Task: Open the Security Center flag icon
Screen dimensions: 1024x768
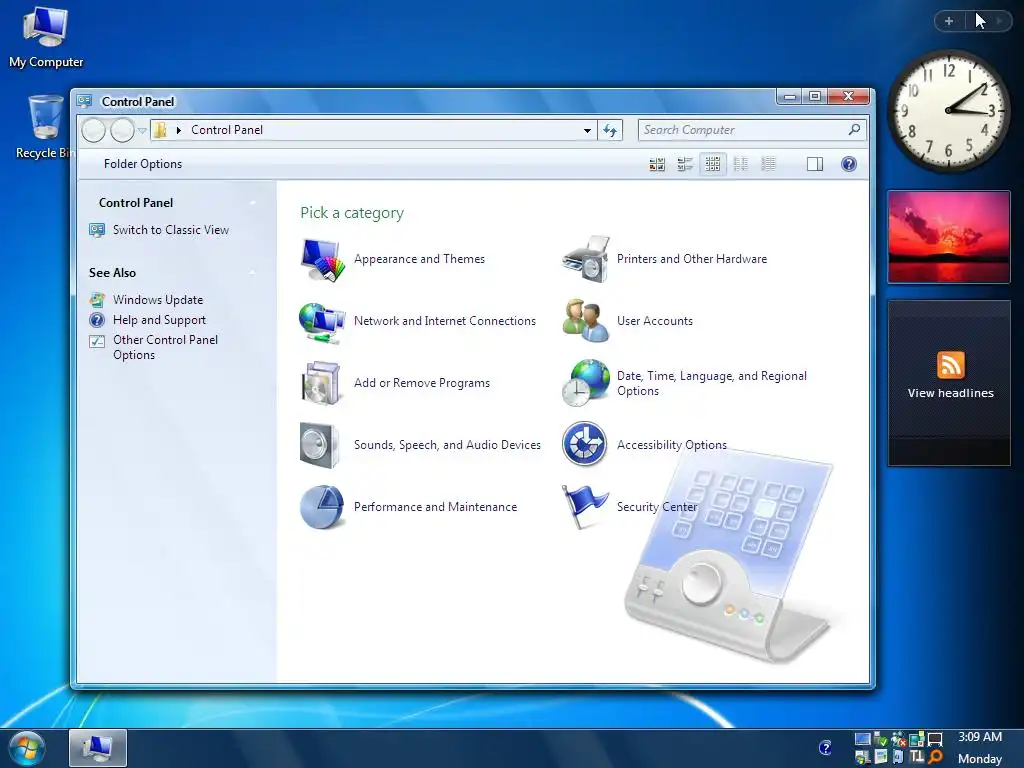Action: click(584, 505)
